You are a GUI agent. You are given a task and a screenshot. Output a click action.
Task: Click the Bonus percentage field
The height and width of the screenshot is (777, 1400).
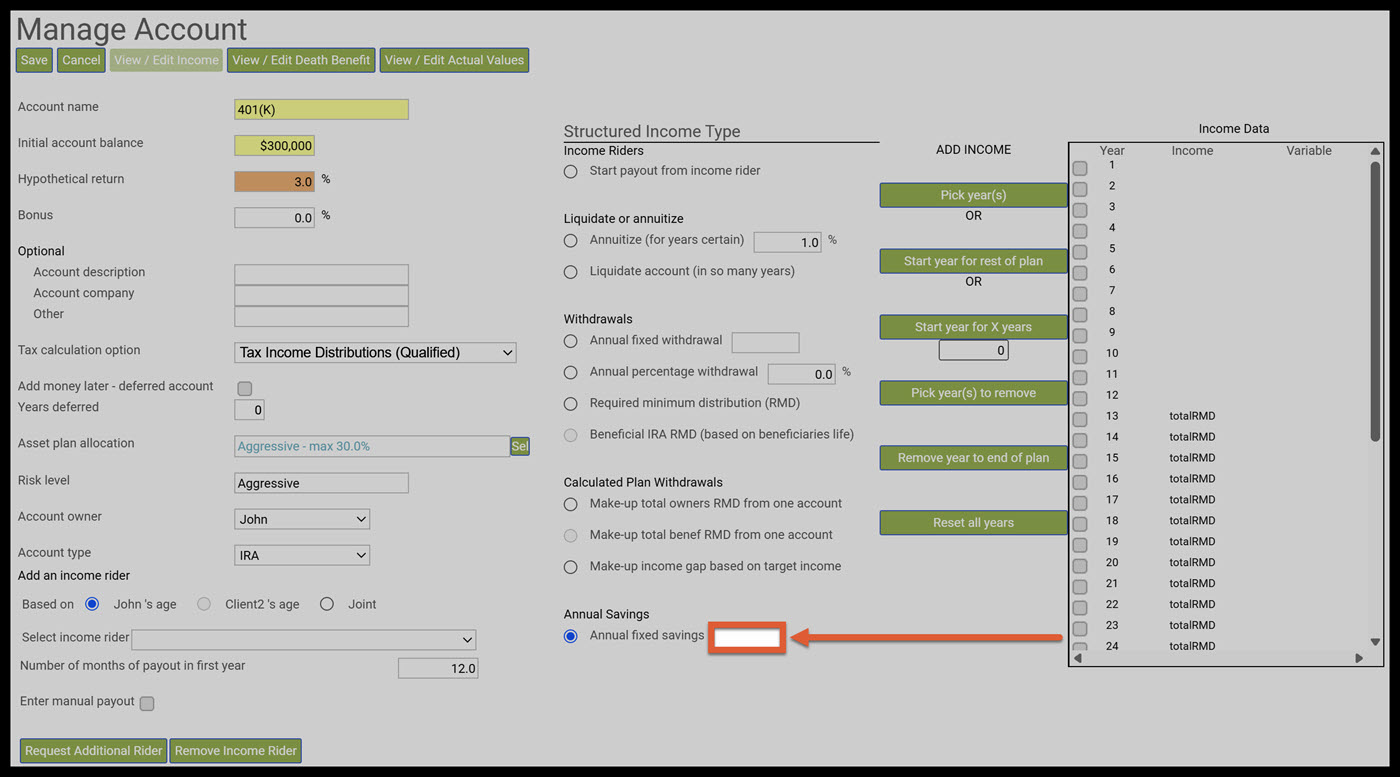tap(274, 217)
